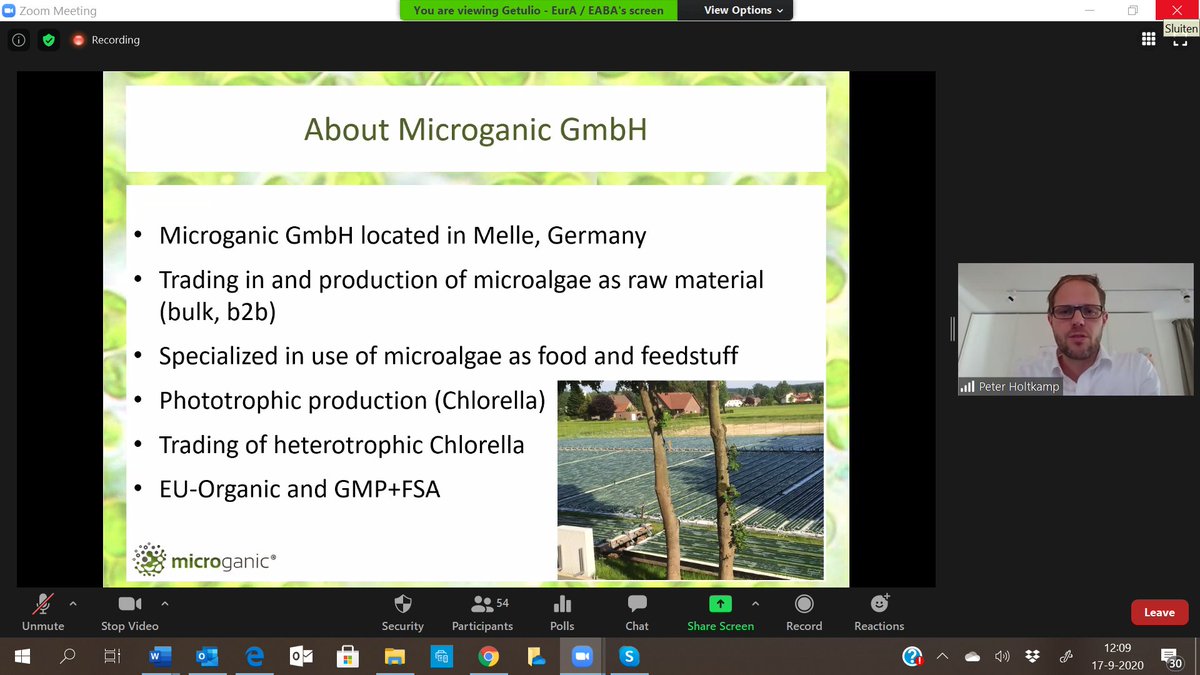Open the blue remote desktop taskbar app
Viewport: 1200px width, 675px height.
click(441, 657)
